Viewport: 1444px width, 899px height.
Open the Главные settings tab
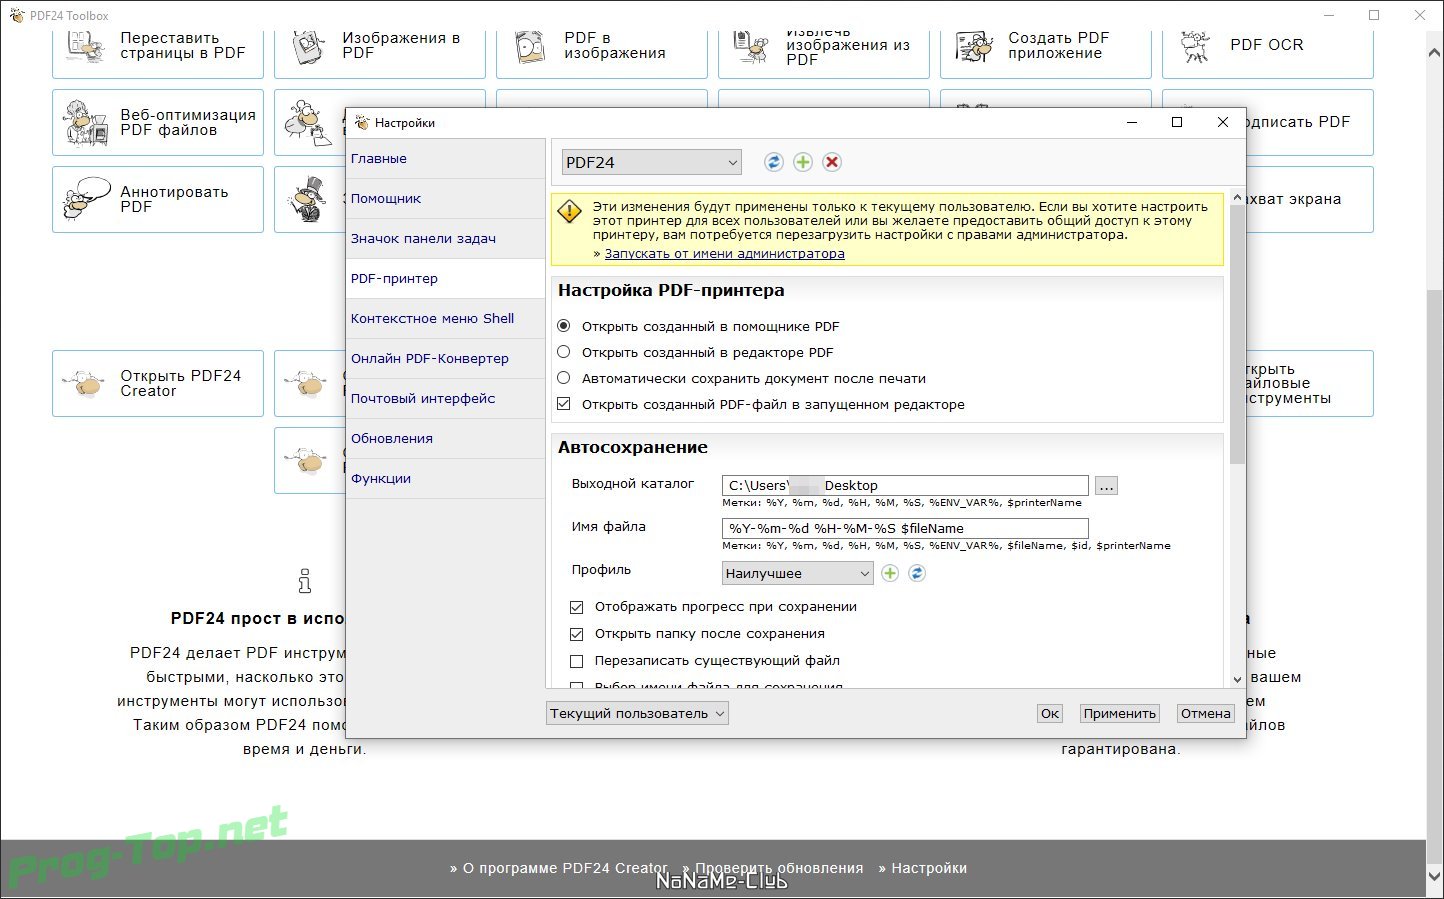(x=445, y=159)
